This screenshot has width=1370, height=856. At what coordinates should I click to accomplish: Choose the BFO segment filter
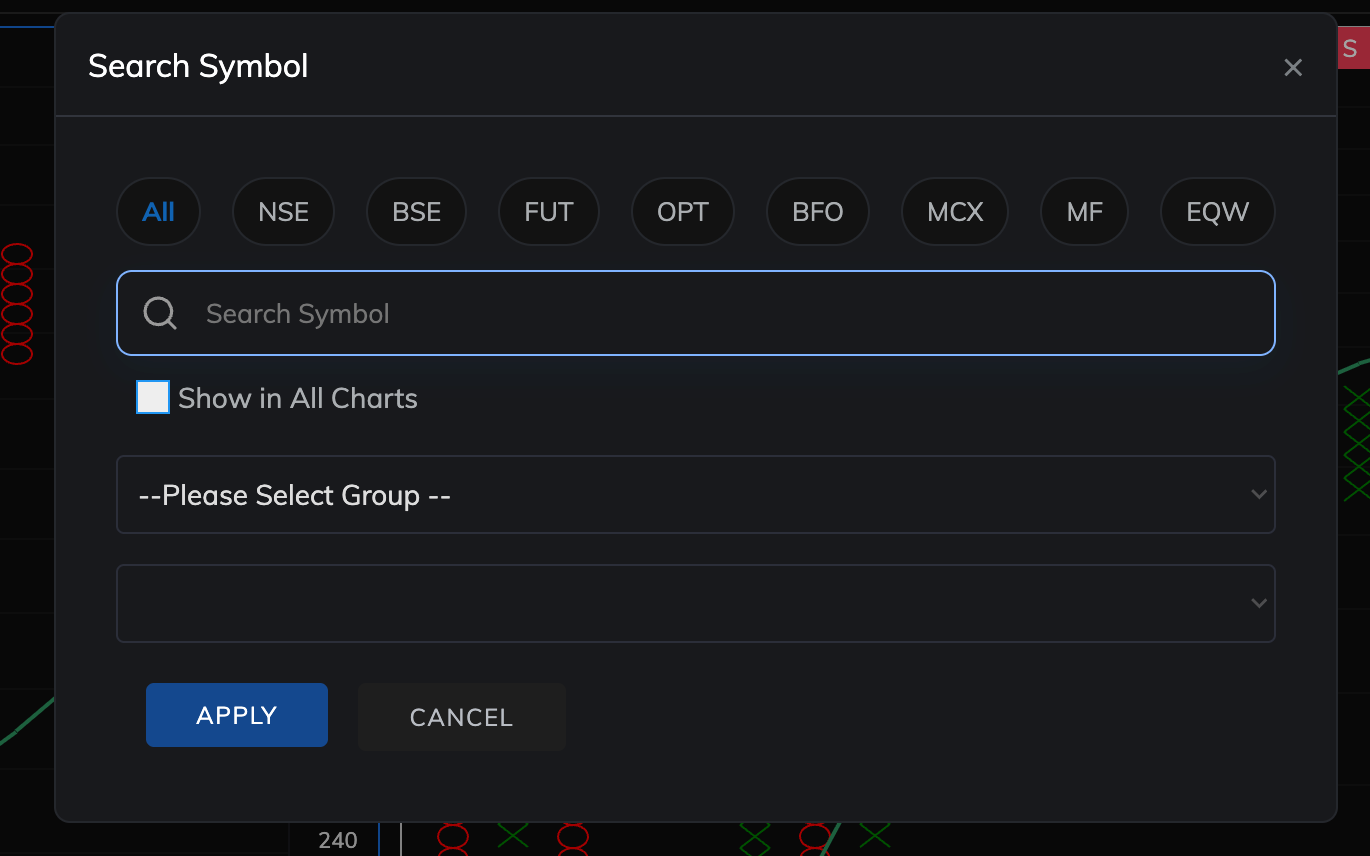818,212
